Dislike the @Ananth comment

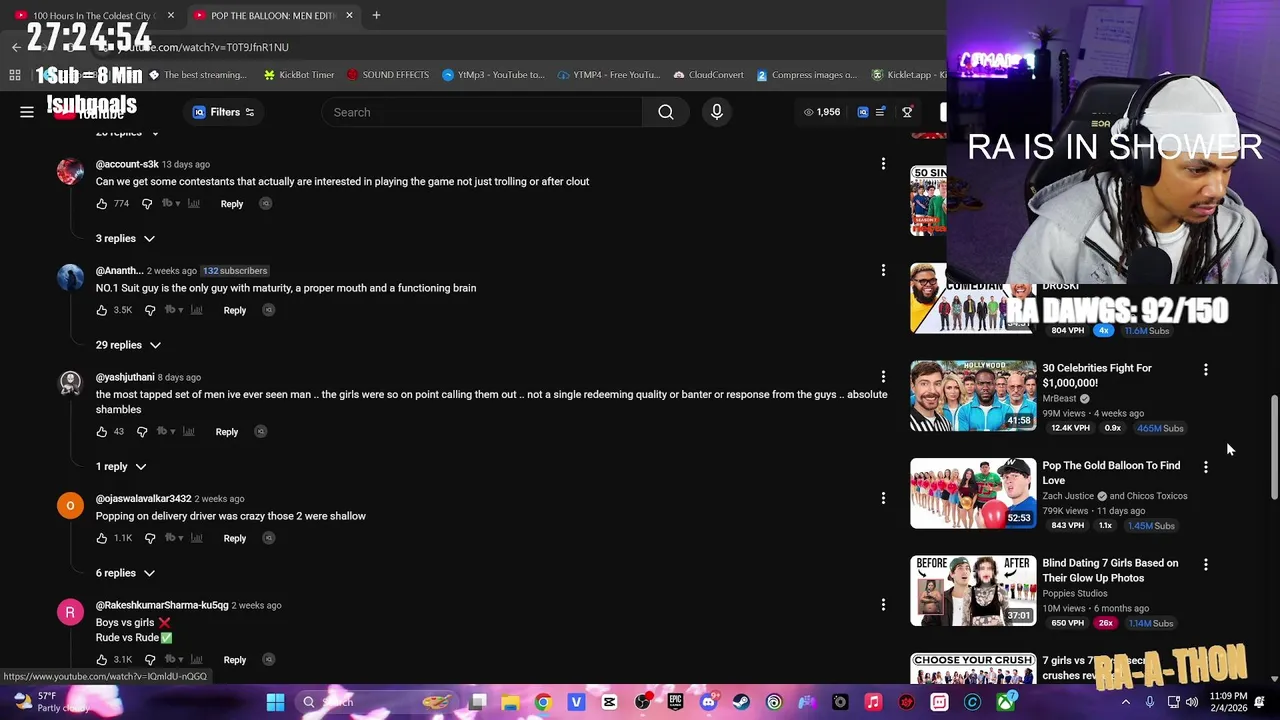pos(150,310)
